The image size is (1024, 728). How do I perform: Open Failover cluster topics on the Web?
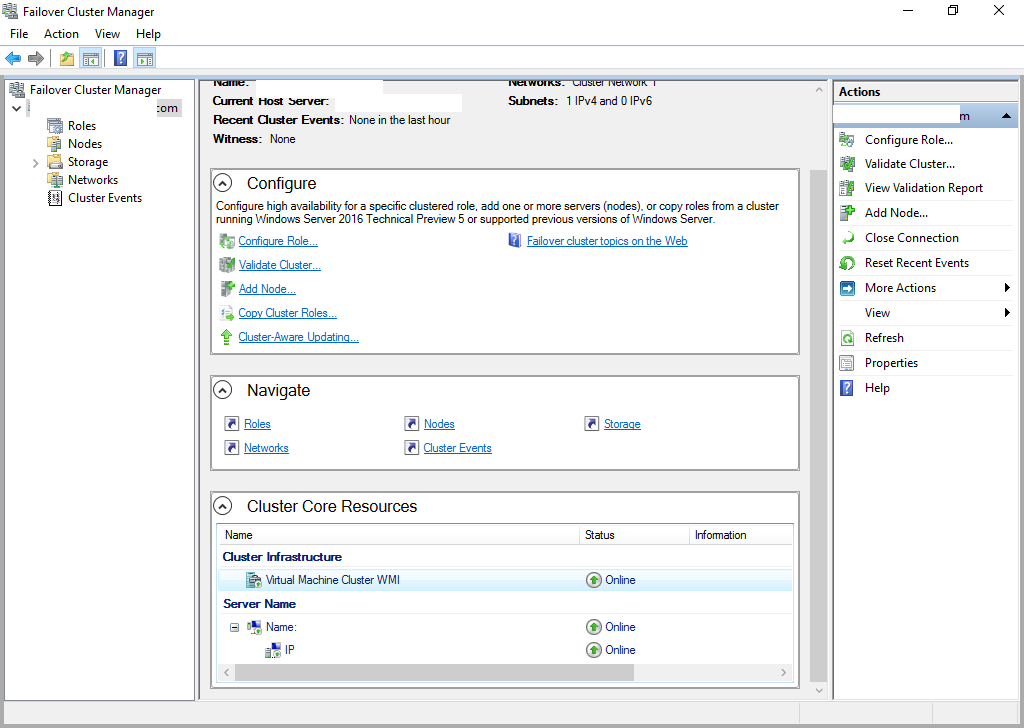coord(607,241)
